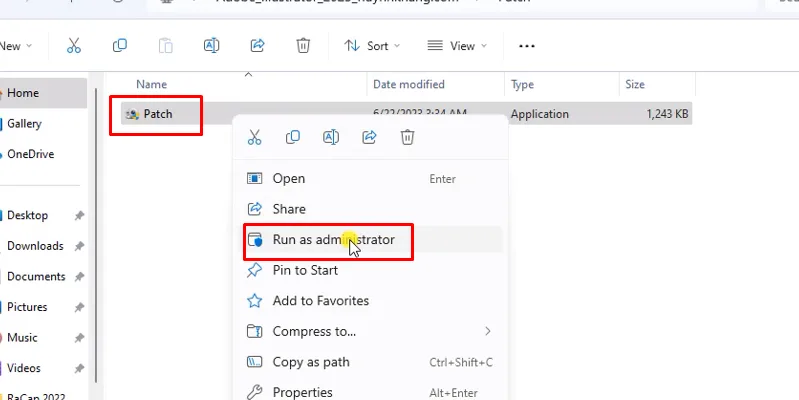Unpin Desktop using its pin icon

(x=79, y=216)
